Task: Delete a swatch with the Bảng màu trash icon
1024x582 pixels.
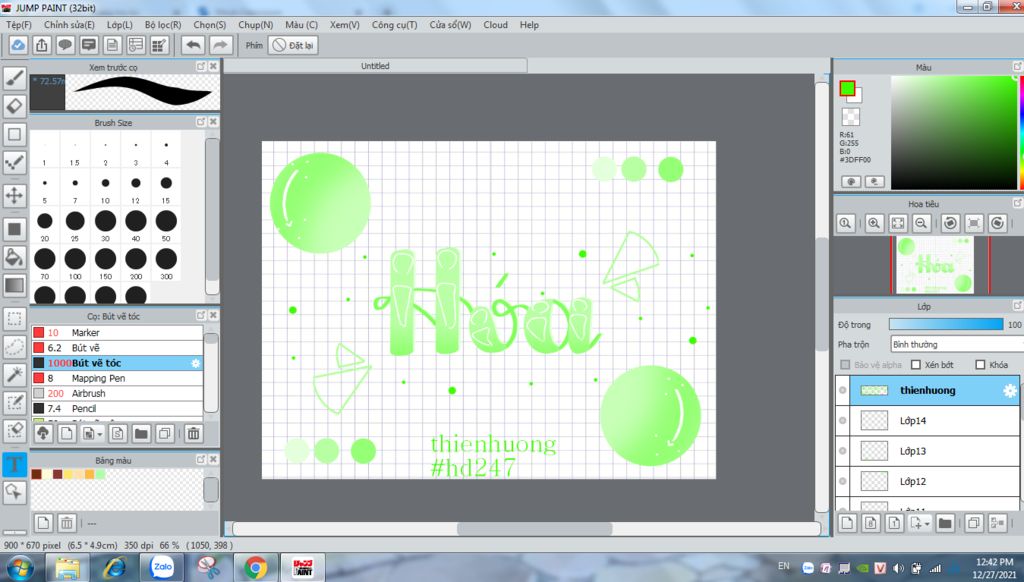Action: (67, 523)
